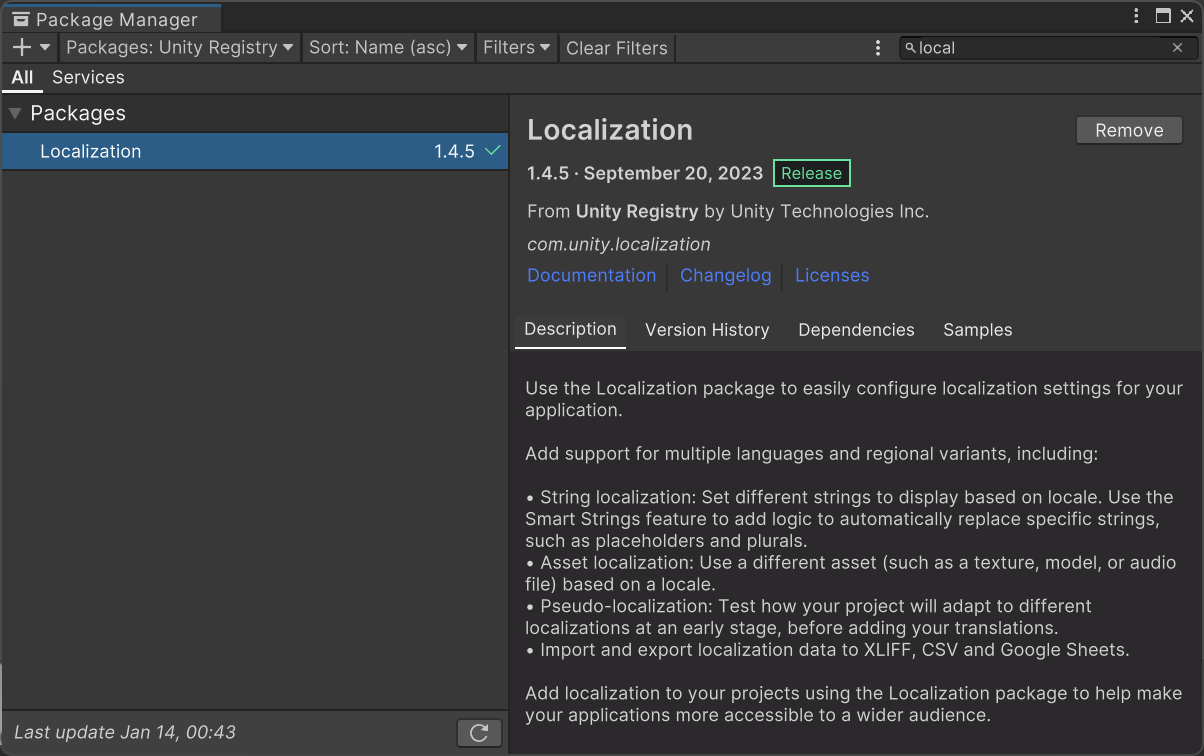Click the search magnifier icon
The width and height of the screenshot is (1204, 756).
coord(910,48)
